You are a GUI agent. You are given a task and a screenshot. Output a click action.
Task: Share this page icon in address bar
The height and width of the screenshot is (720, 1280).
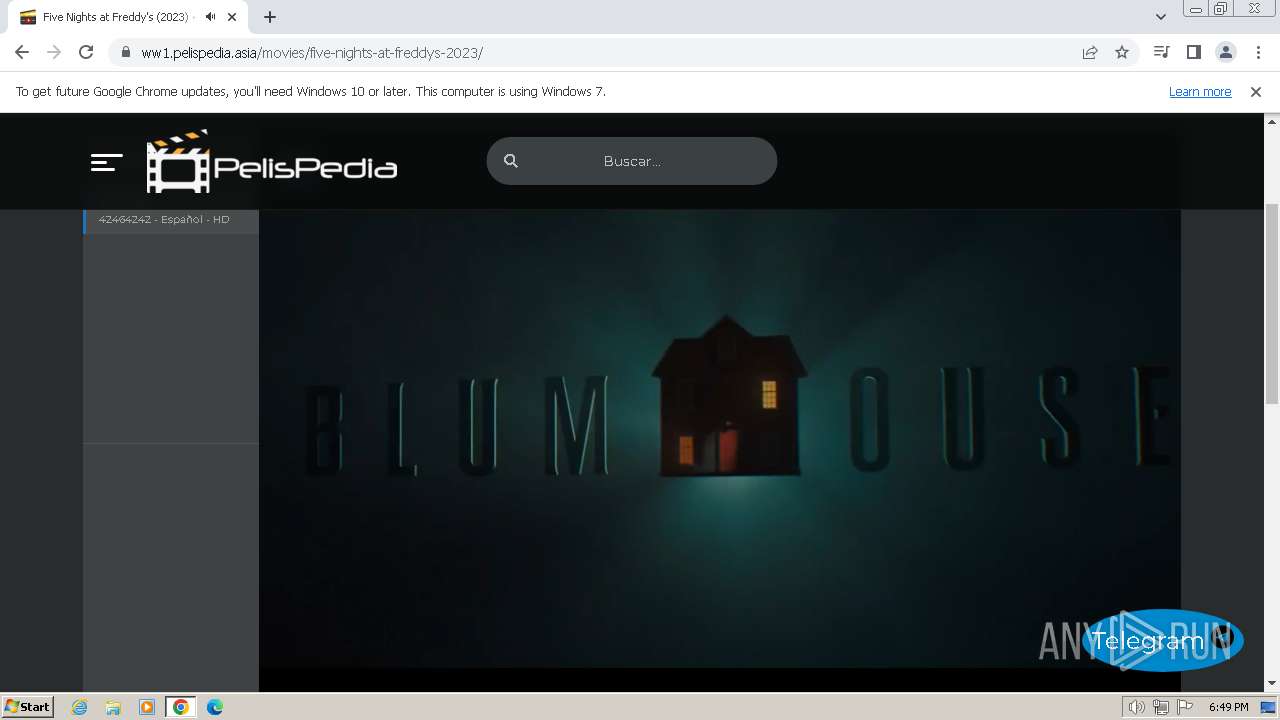1090,52
